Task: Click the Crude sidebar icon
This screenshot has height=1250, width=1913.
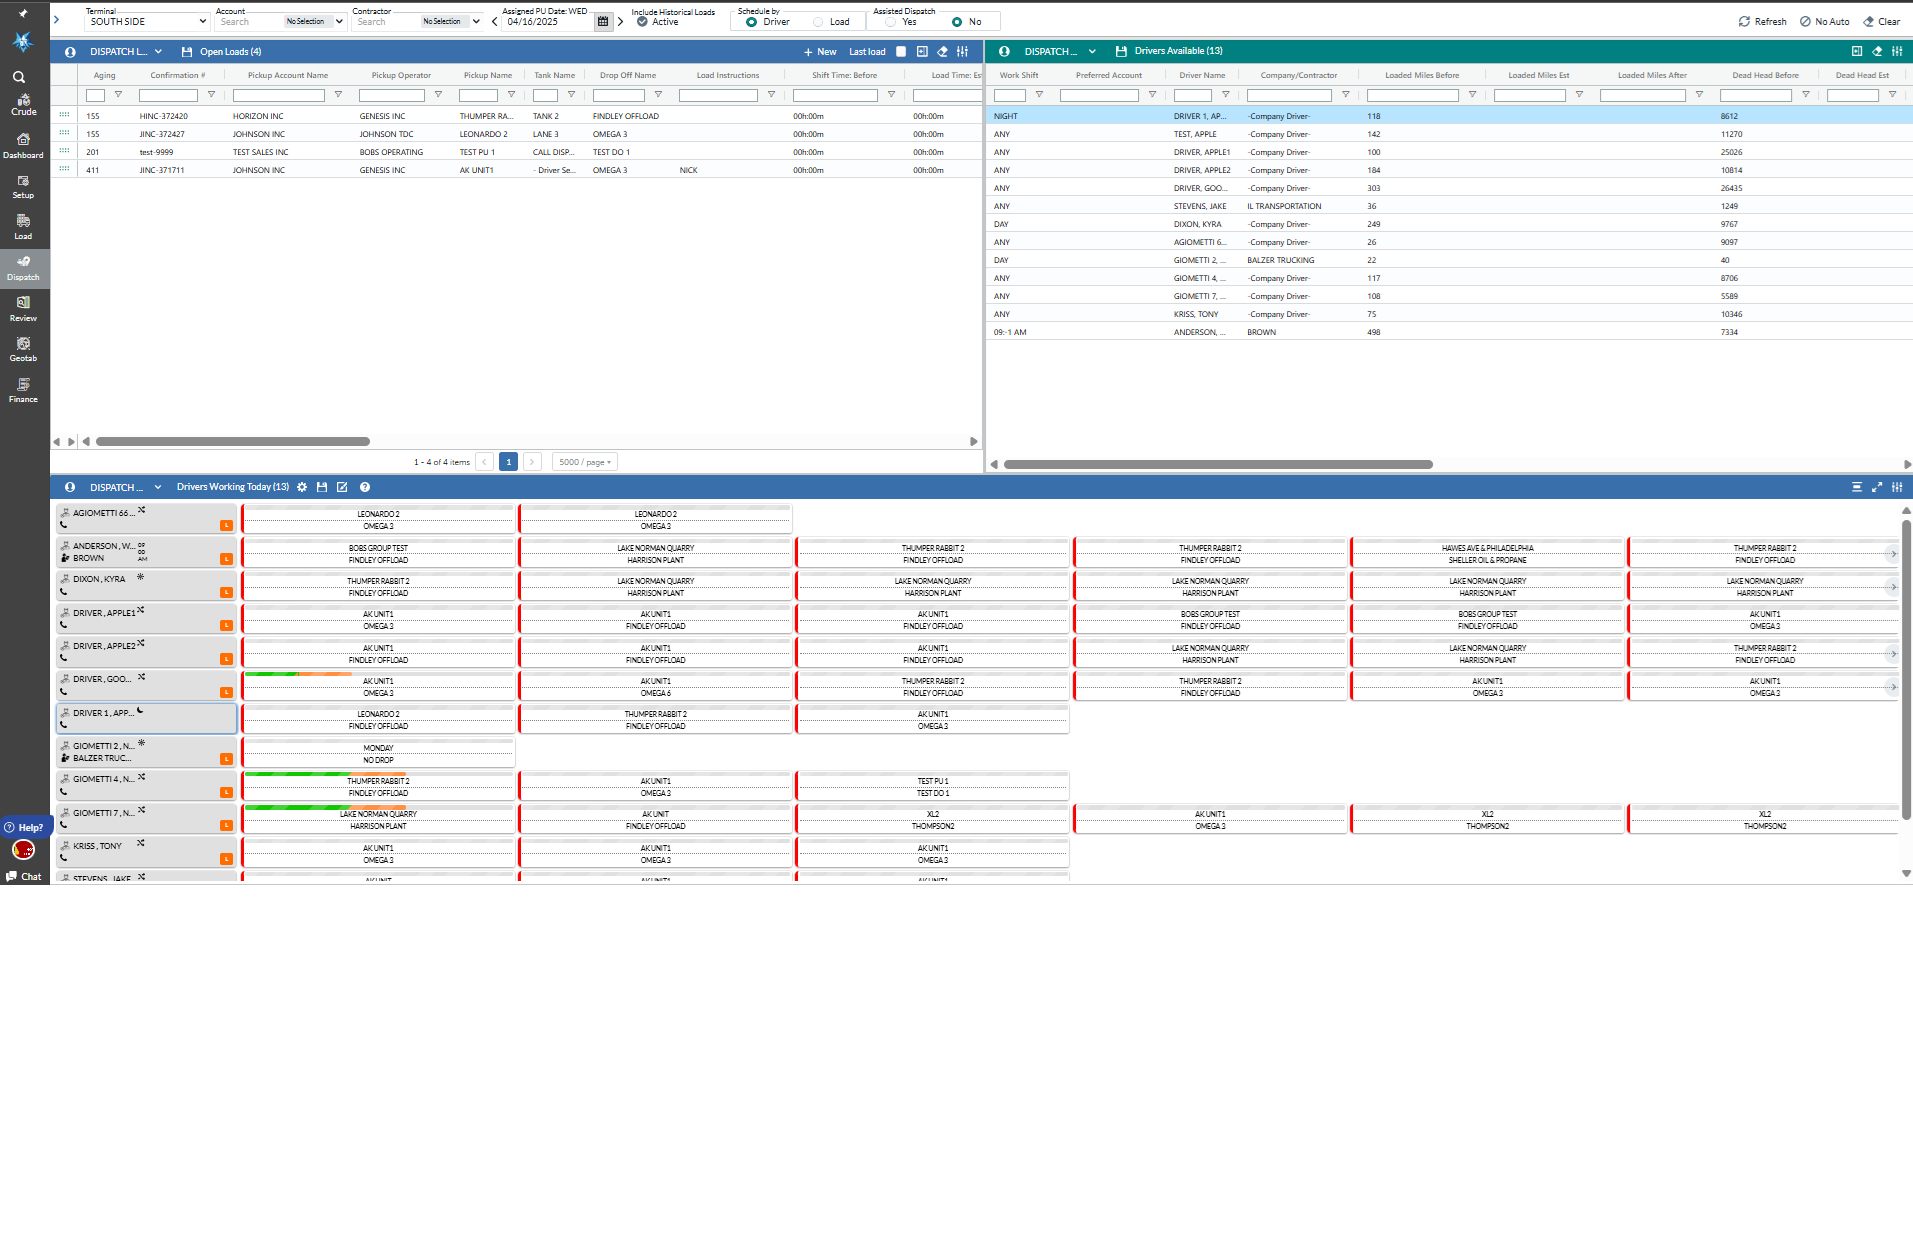Action: pyautogui.click(x=23, y=104)
